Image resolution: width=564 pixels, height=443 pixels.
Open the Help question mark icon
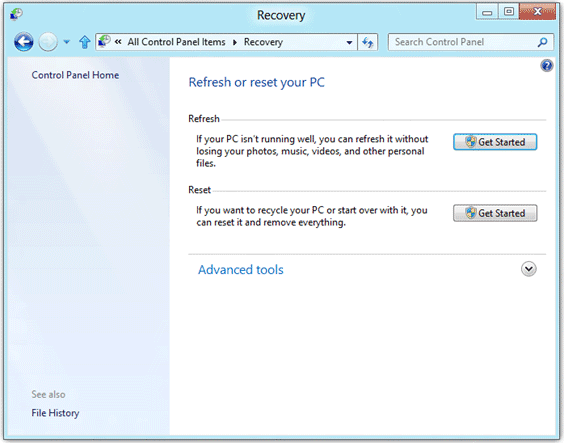(x=547, y=66)
